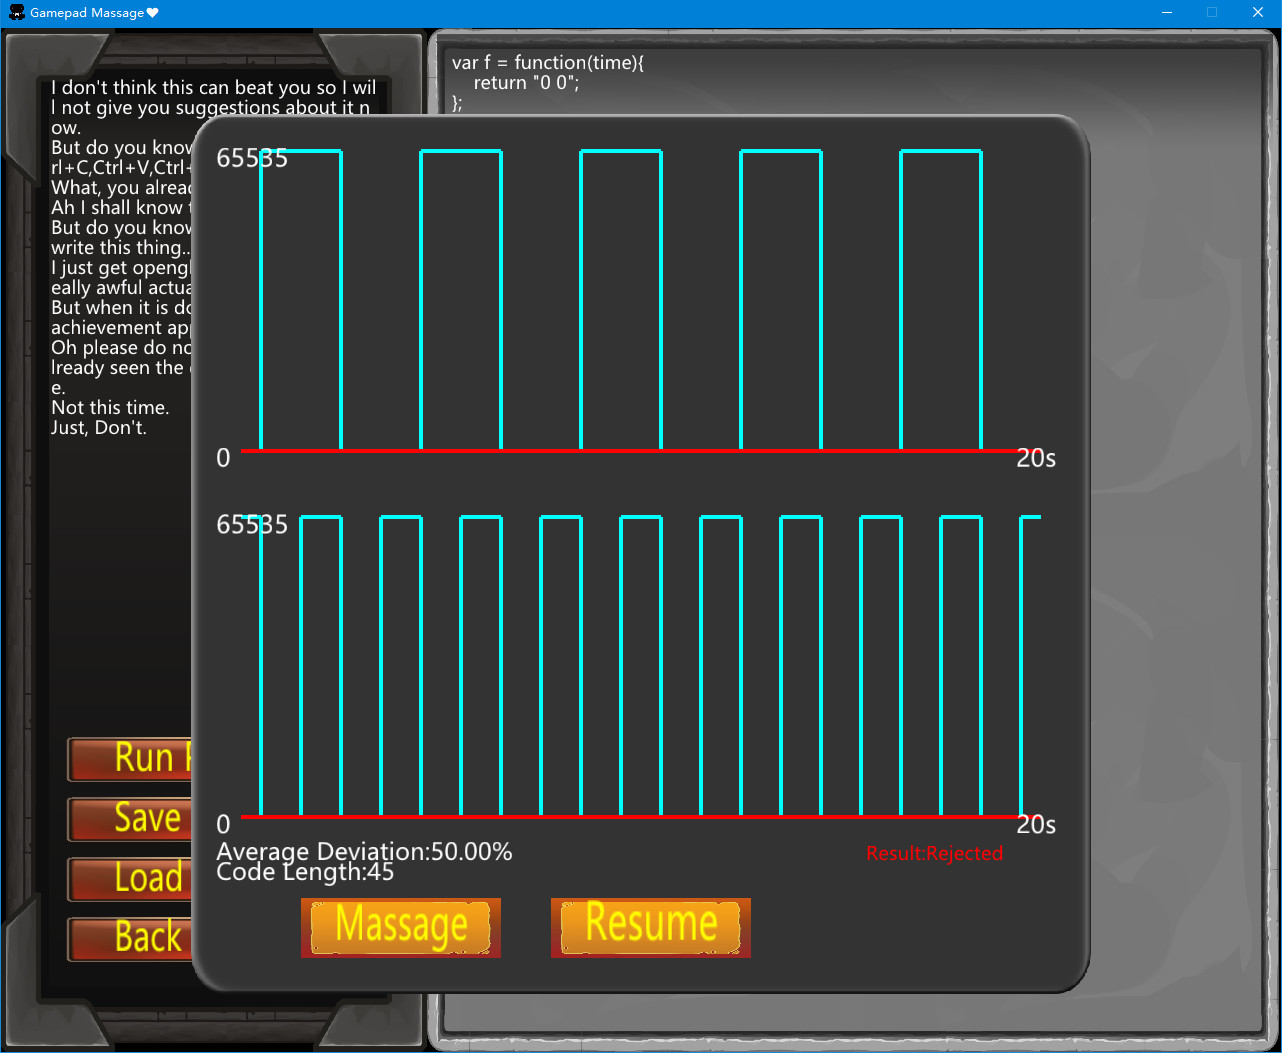Click the Save button to store your code
This screenshot has width=1282, height=1053.
pos(130,819)
